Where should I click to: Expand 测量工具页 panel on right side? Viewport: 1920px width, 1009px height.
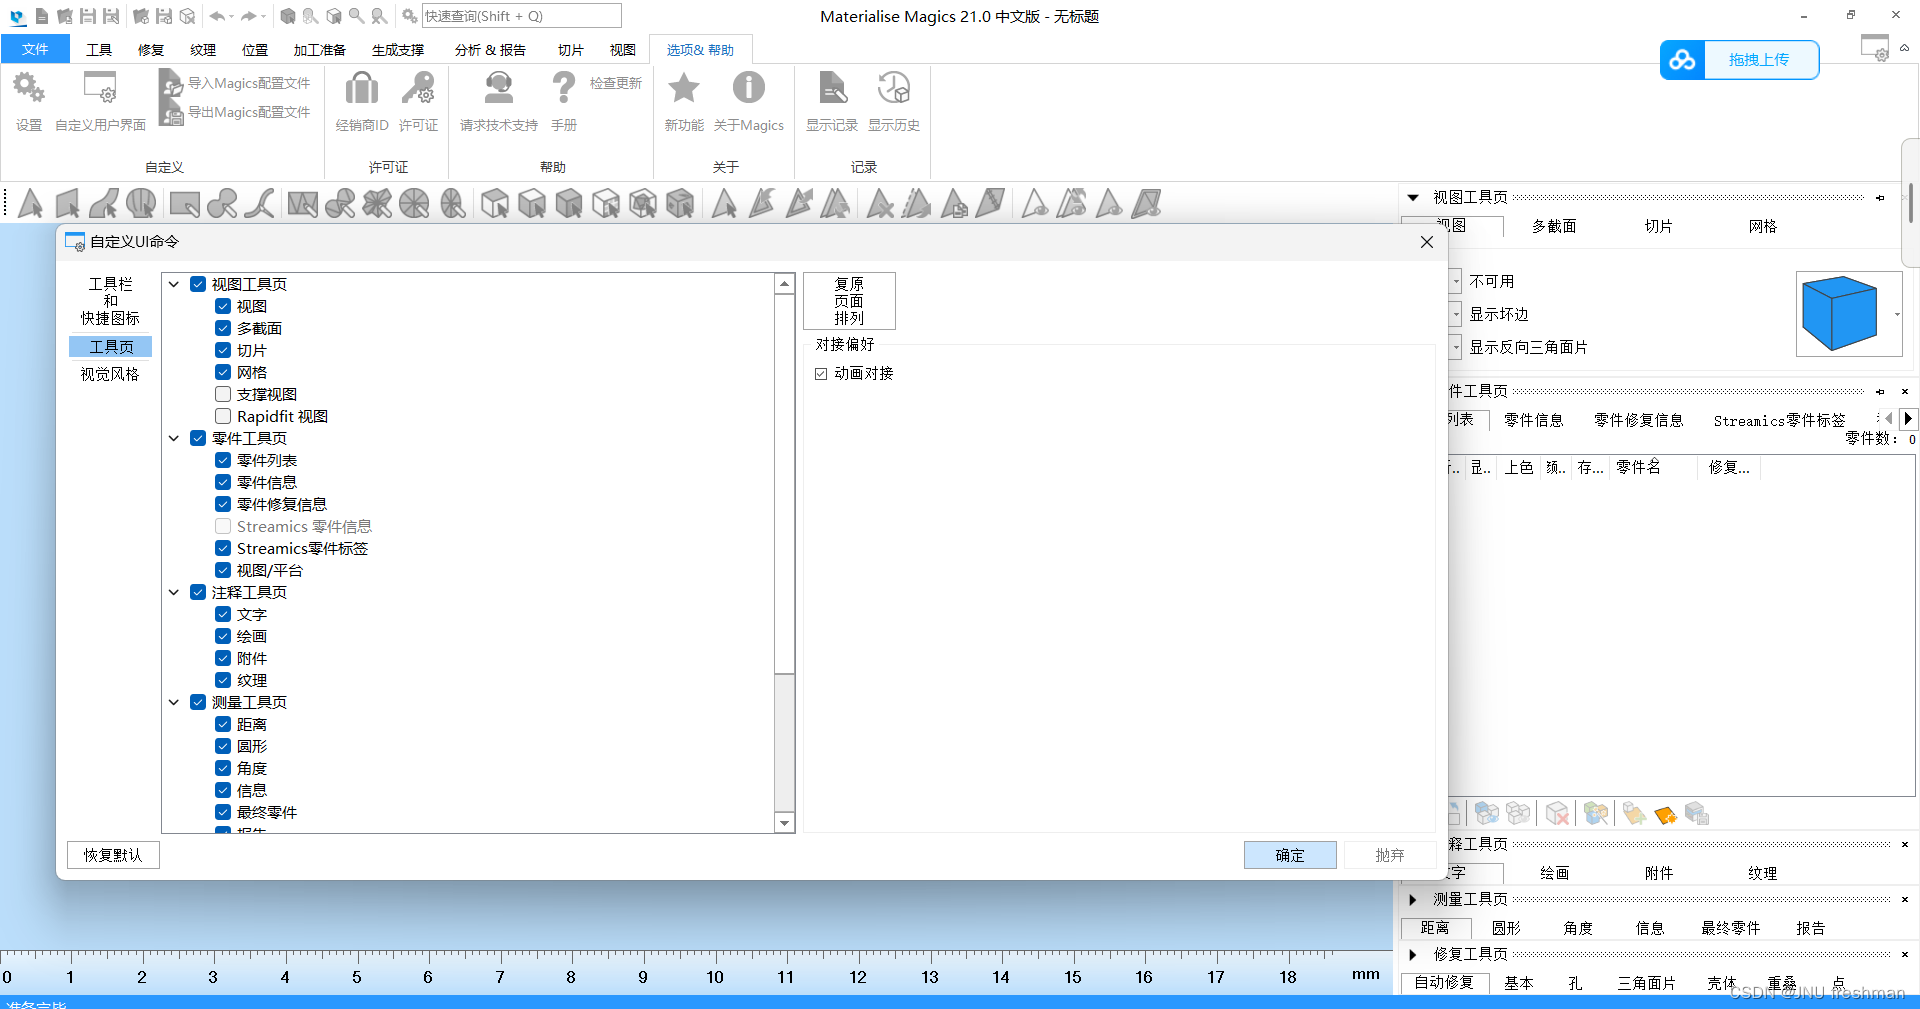(x=1413, y=899)
